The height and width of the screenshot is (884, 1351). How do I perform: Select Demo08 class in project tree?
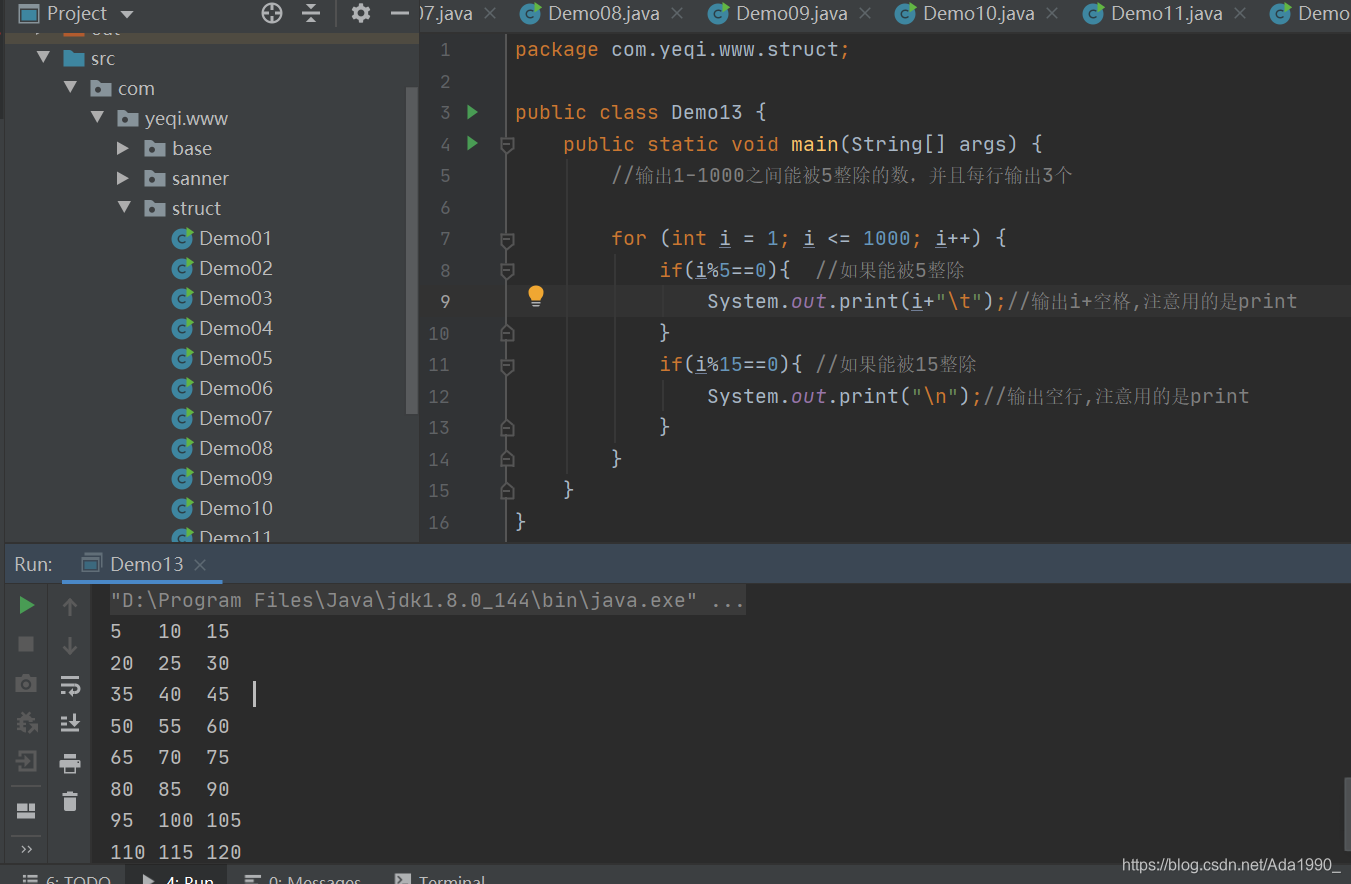point(222,448)
